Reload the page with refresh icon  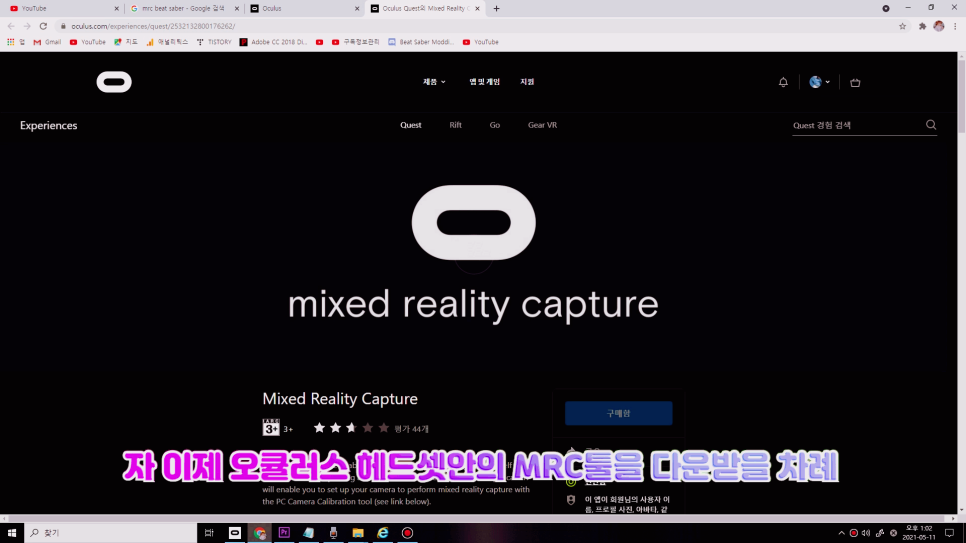43,26
